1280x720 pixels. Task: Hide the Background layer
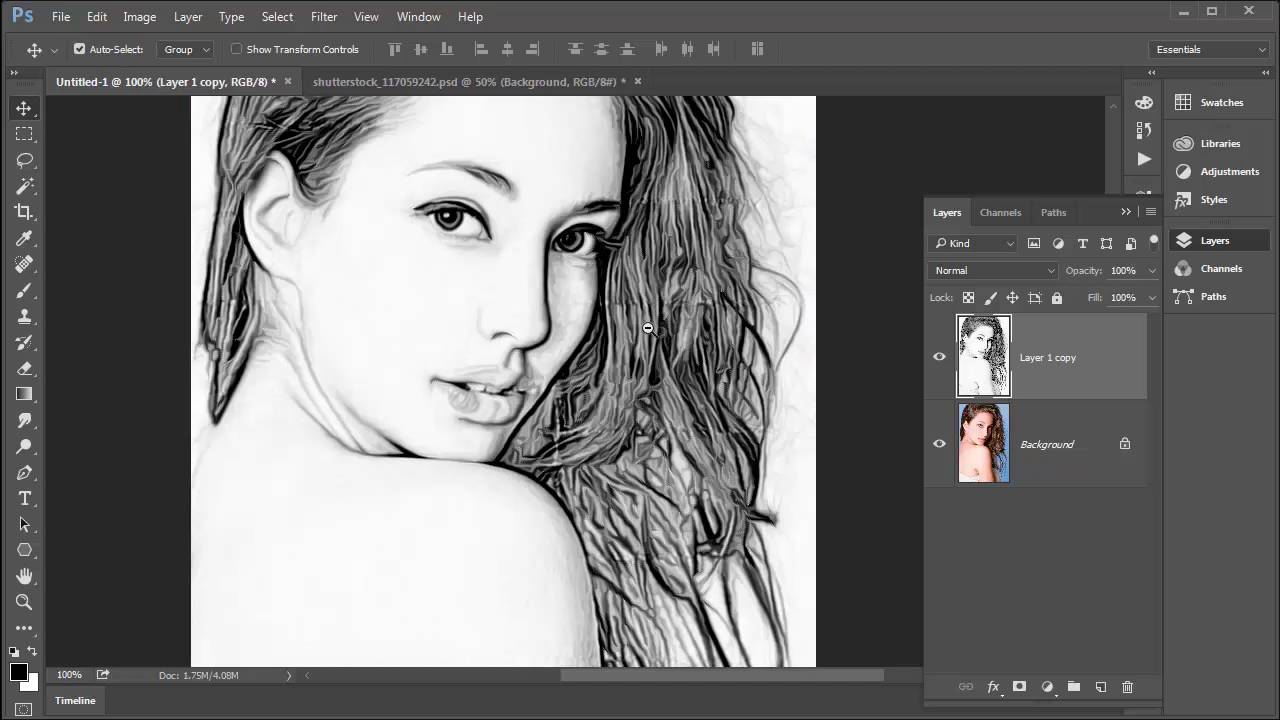[939, 444]
